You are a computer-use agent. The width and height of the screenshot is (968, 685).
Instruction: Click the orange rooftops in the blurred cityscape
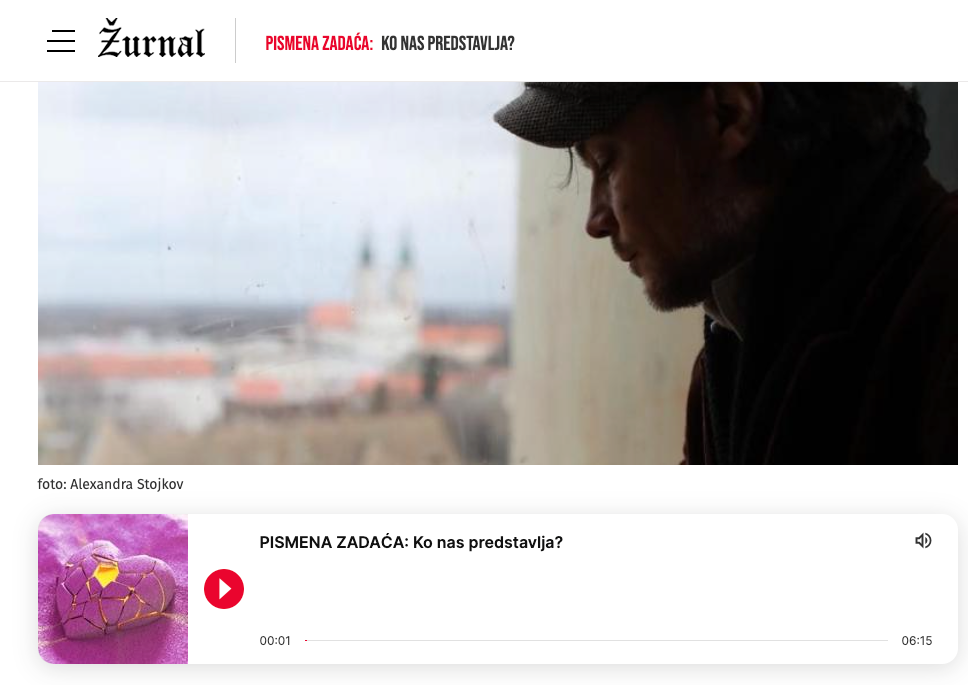tap(127, 366)
